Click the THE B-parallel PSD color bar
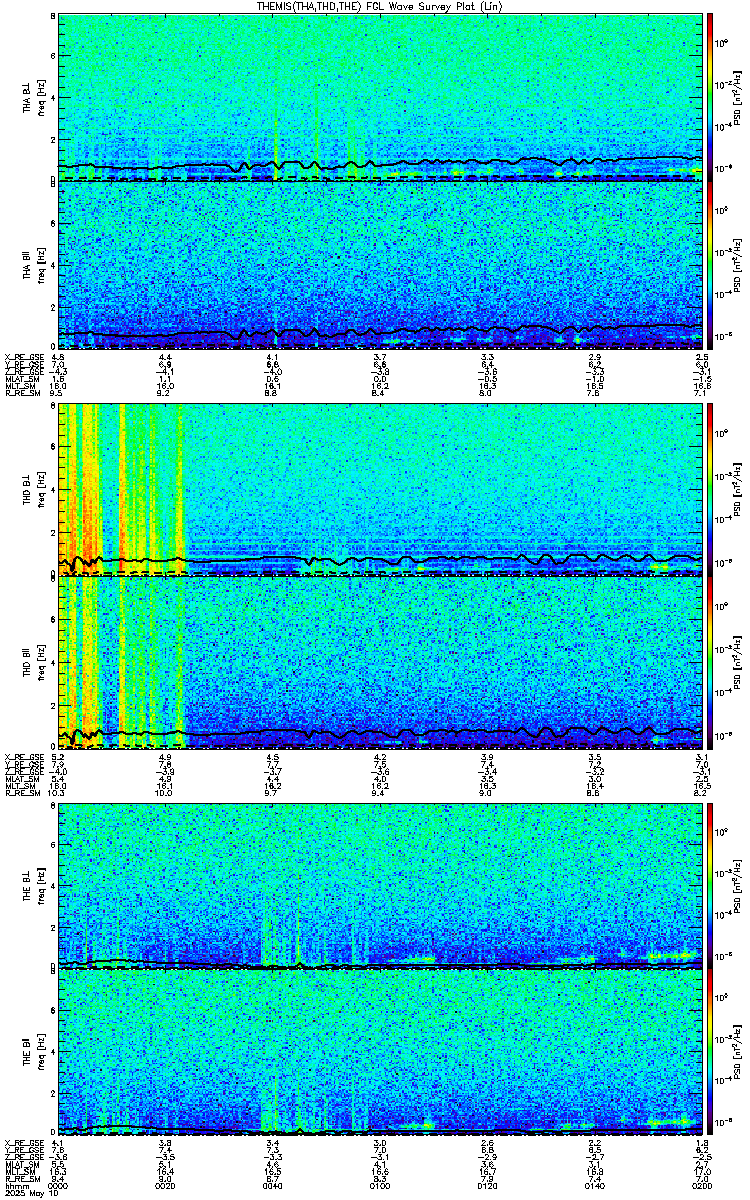Image resolution: width=750 pixels, height=1200 pixels. pyautogui.click(x=710, y=1053)
